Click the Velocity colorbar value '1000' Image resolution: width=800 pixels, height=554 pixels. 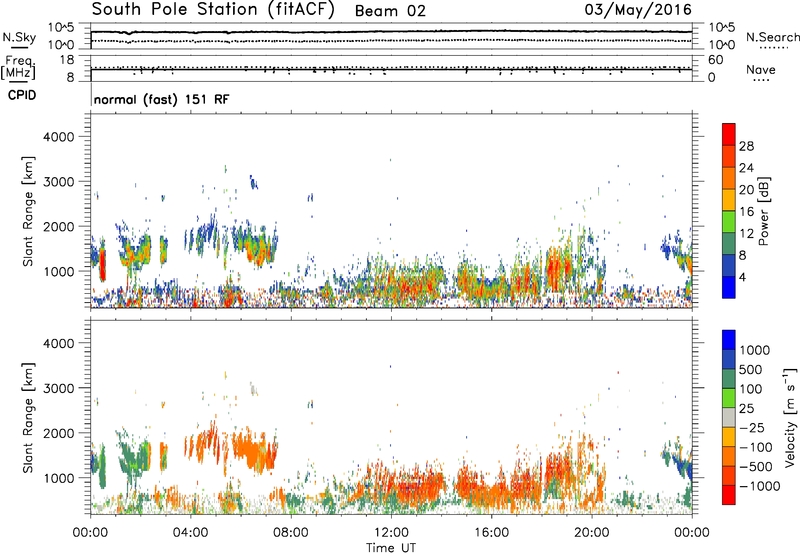pyautogui.click(x=755, y=350)
